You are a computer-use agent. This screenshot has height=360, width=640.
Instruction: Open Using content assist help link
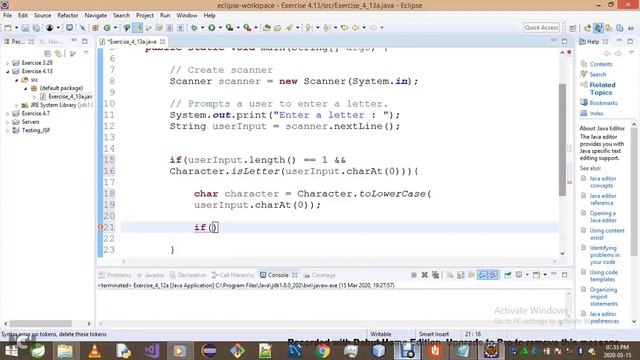(x=607, y=234)
